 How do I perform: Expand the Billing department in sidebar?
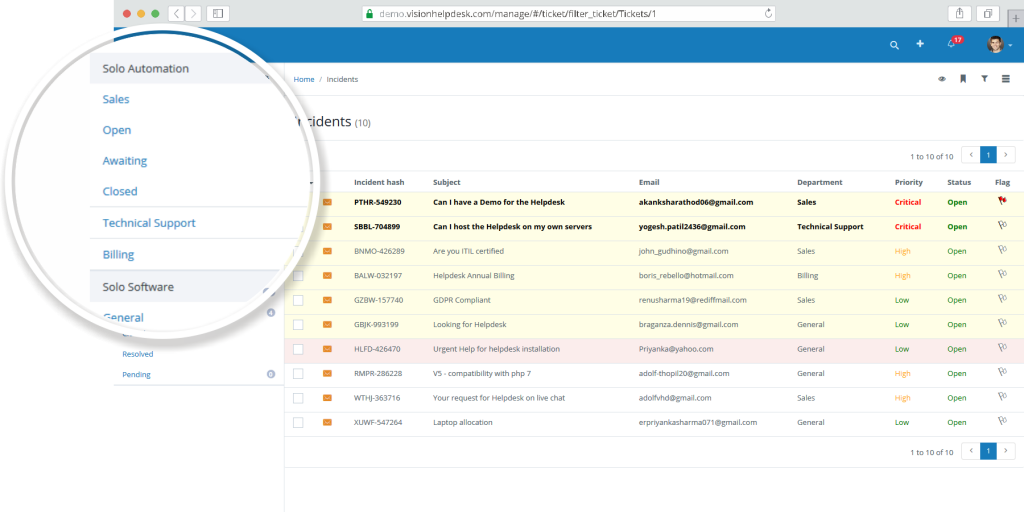tap(118, 255)
